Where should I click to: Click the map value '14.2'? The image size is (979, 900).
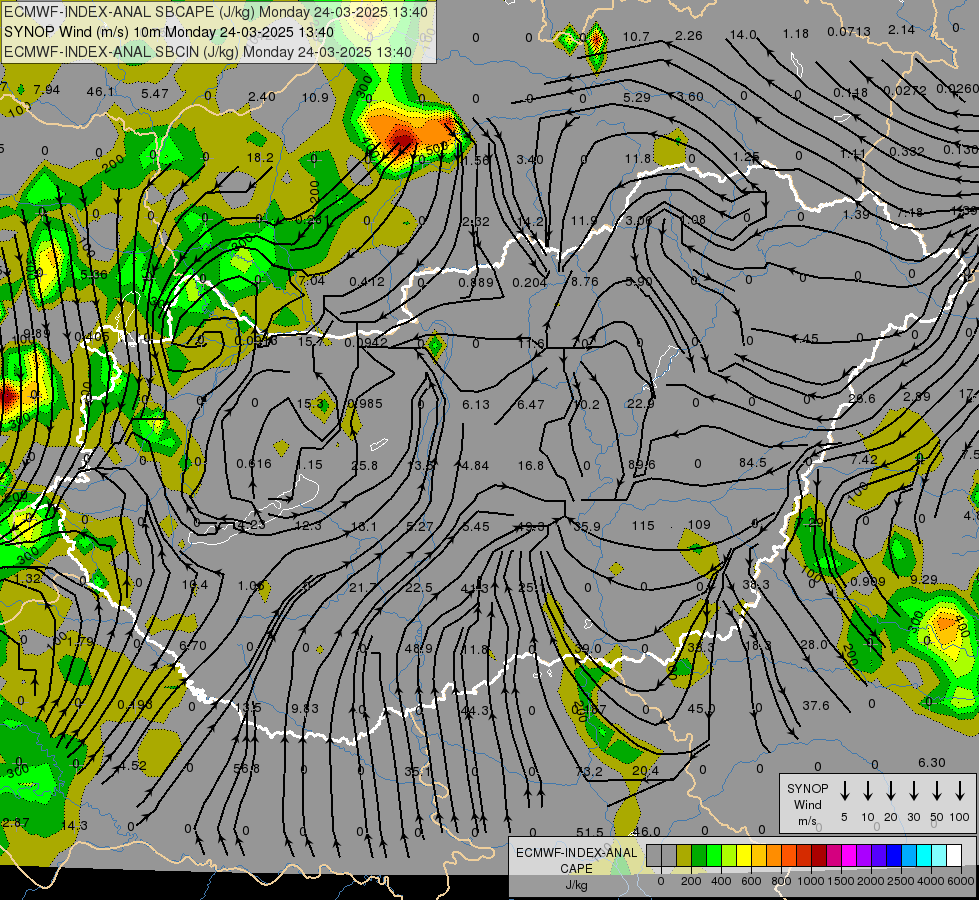point(531,221)
